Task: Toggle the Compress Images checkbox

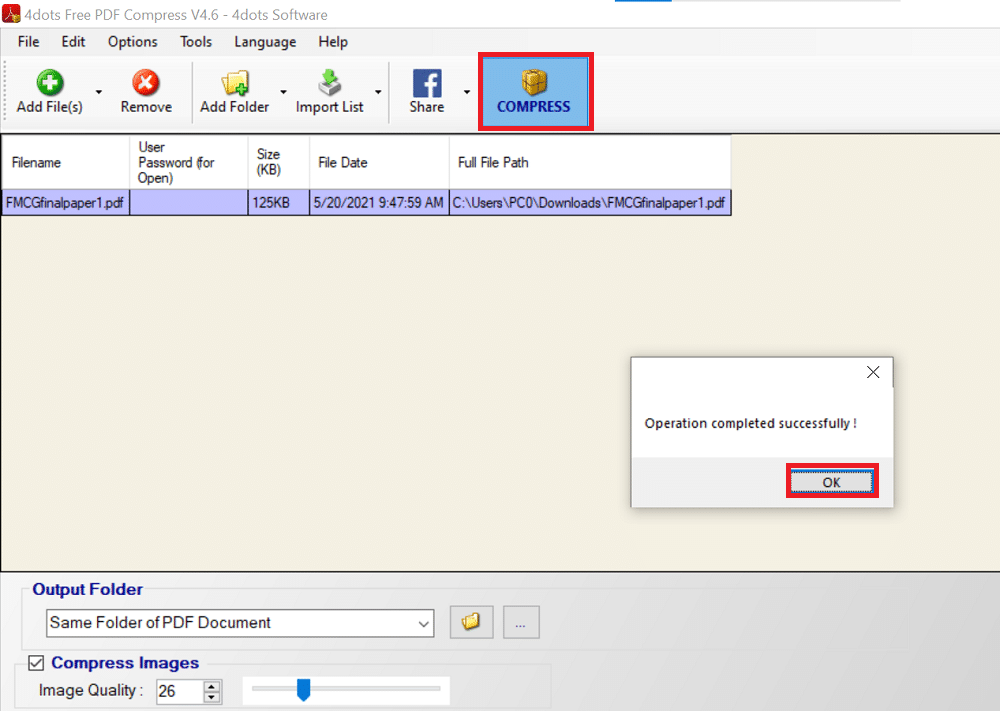Action: tap(36, 663)
